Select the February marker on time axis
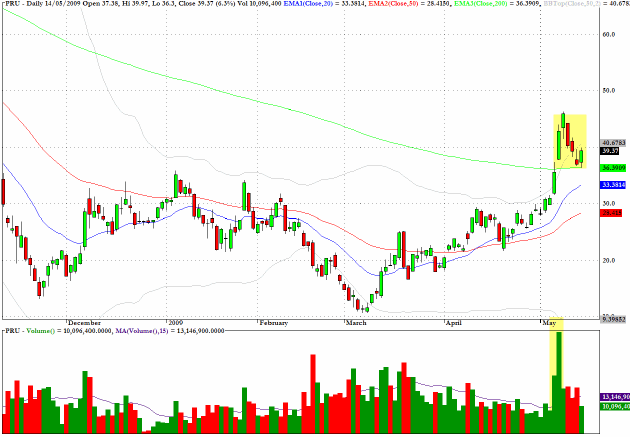630x437 pixels. point(273,323)
